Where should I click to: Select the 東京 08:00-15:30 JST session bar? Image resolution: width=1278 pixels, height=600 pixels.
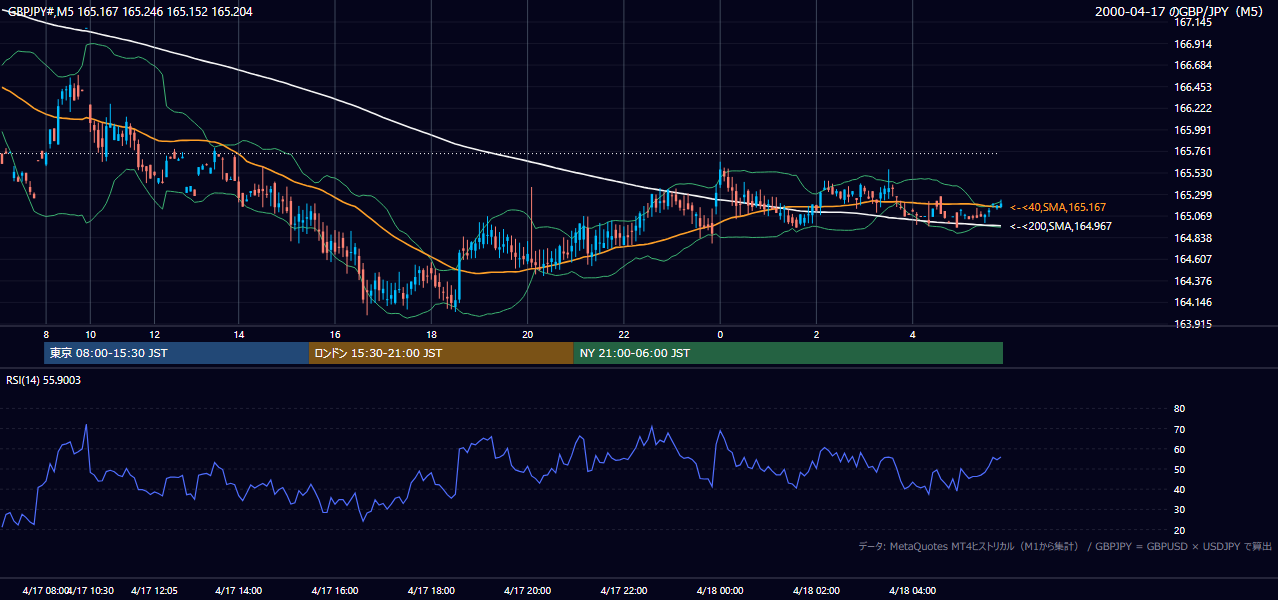click(176, 353)
